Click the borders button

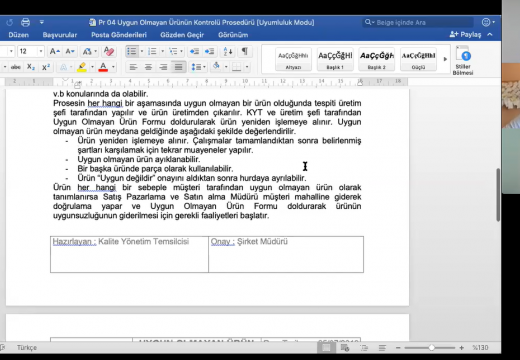click(237, 67)
